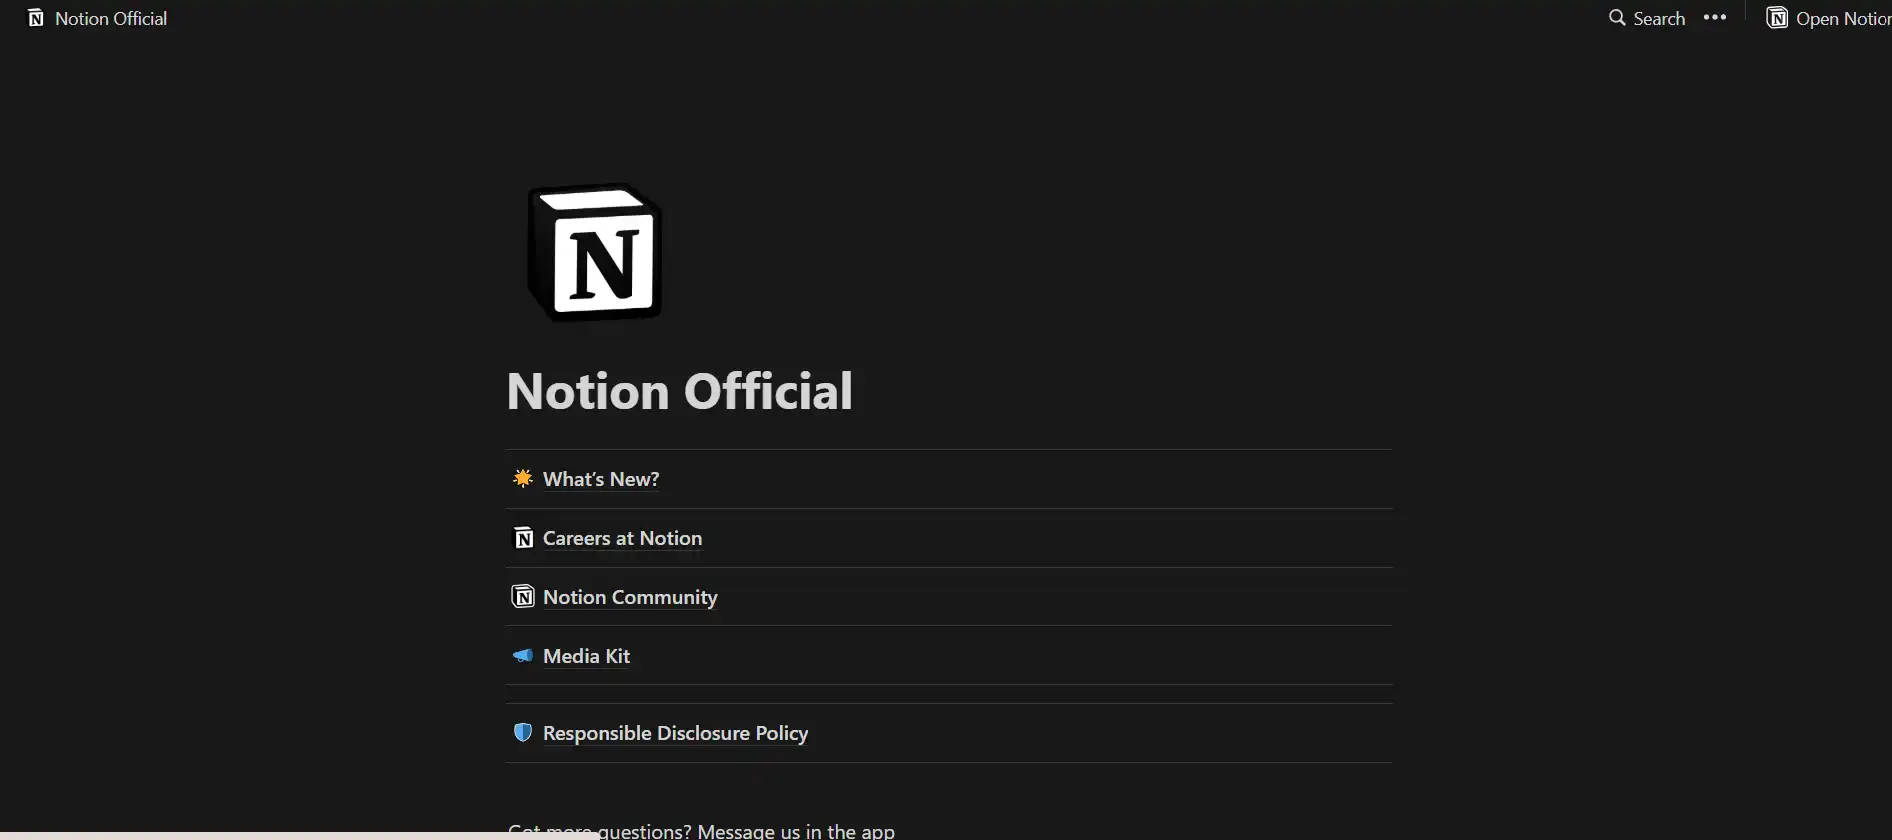
Task: Open the Responsible Disclosure Policy link
Action: point(675,733)
